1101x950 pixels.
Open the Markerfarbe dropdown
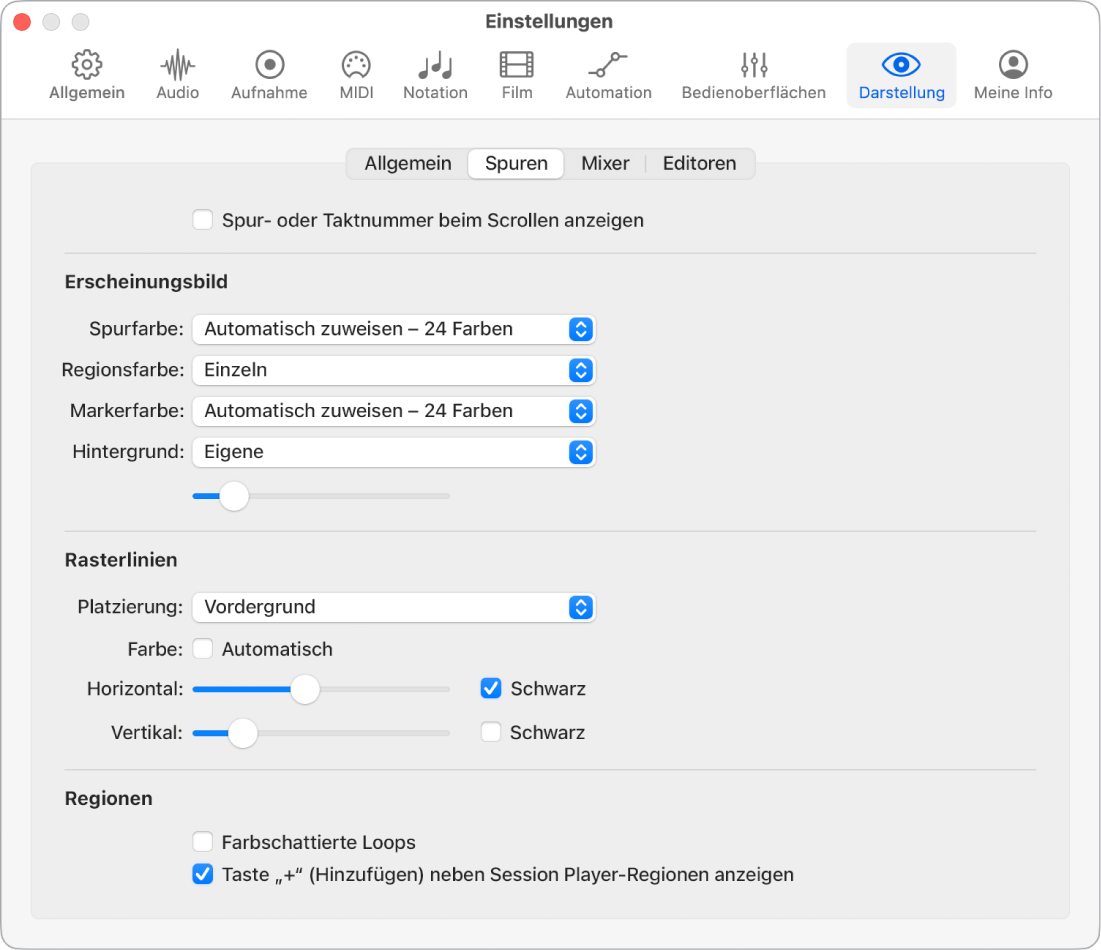pyautogui.click(x=394, y=411)
